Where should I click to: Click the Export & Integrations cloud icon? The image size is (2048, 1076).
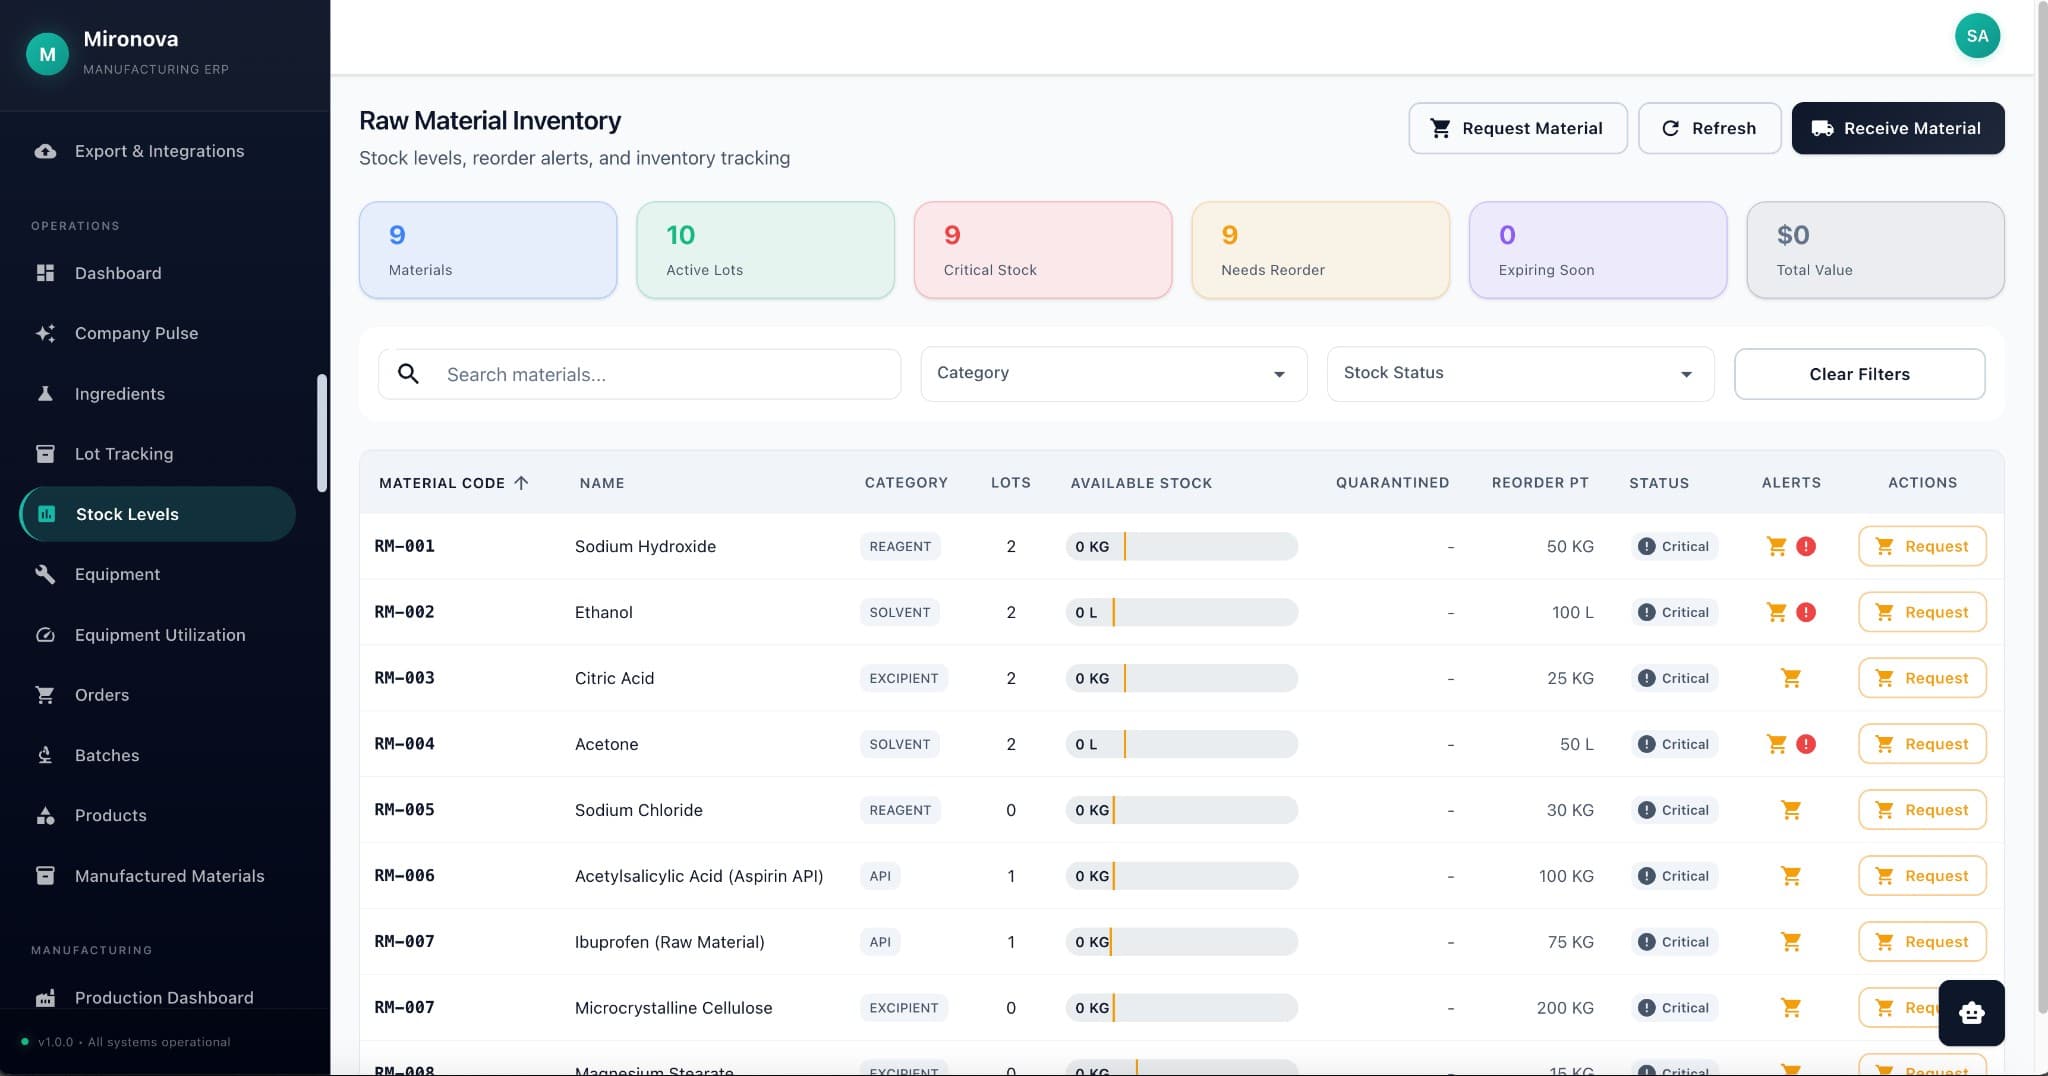[46, 151]
